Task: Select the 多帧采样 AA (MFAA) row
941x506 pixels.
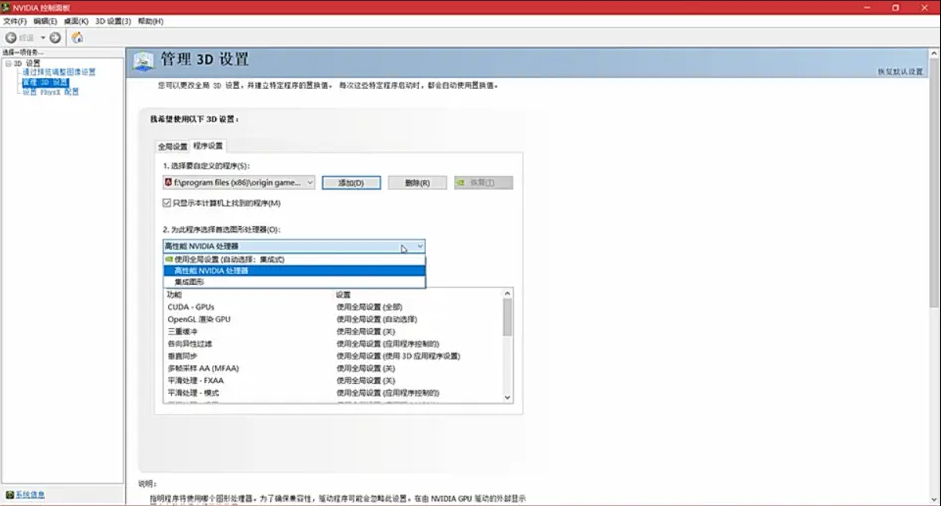Action: point(333,369)
